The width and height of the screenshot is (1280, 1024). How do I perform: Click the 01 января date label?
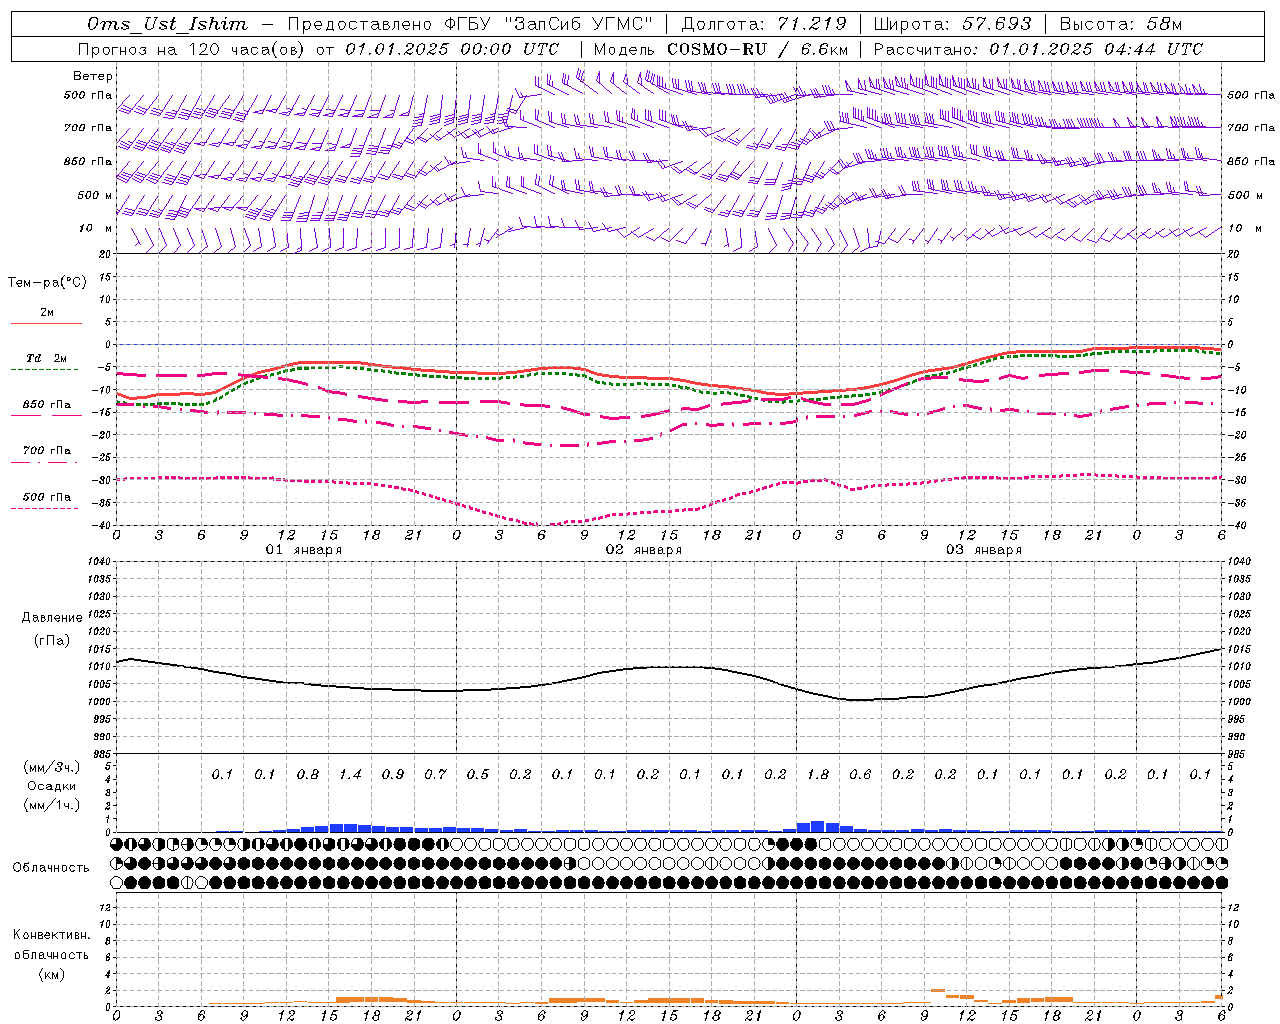click(x=304, y=550)
